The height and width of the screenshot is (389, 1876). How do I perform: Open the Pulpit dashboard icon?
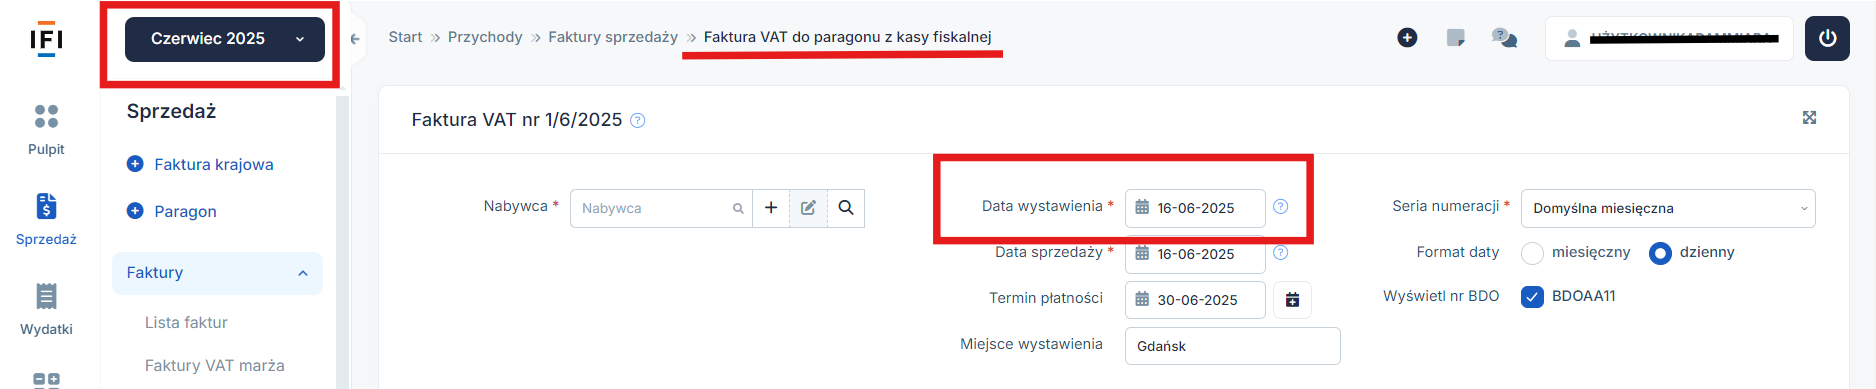[46, 117]
